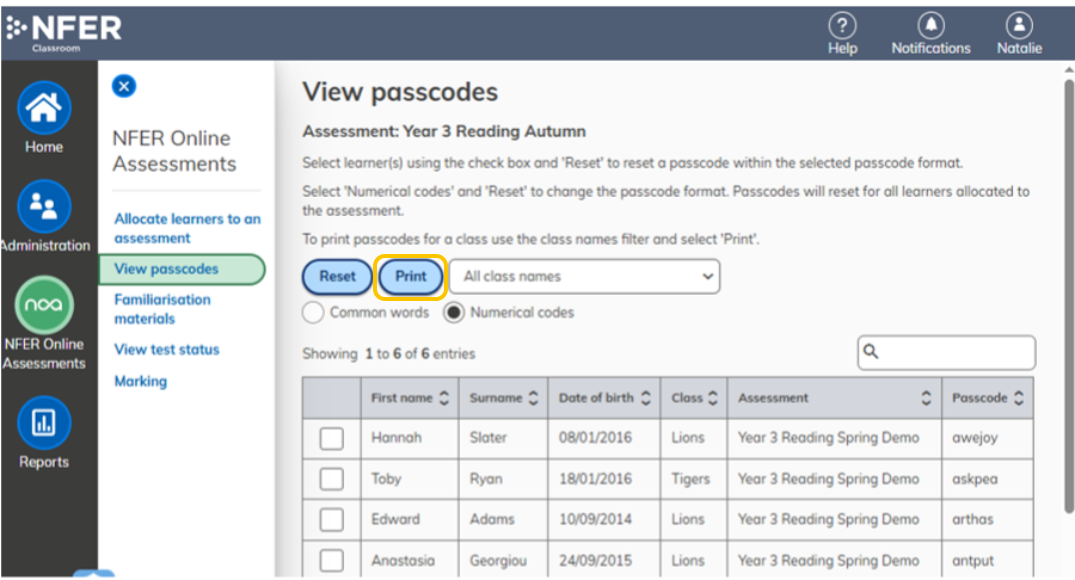Click passcode askpea for Toby
1075x580 pixels.
click(x=974, y=479)
